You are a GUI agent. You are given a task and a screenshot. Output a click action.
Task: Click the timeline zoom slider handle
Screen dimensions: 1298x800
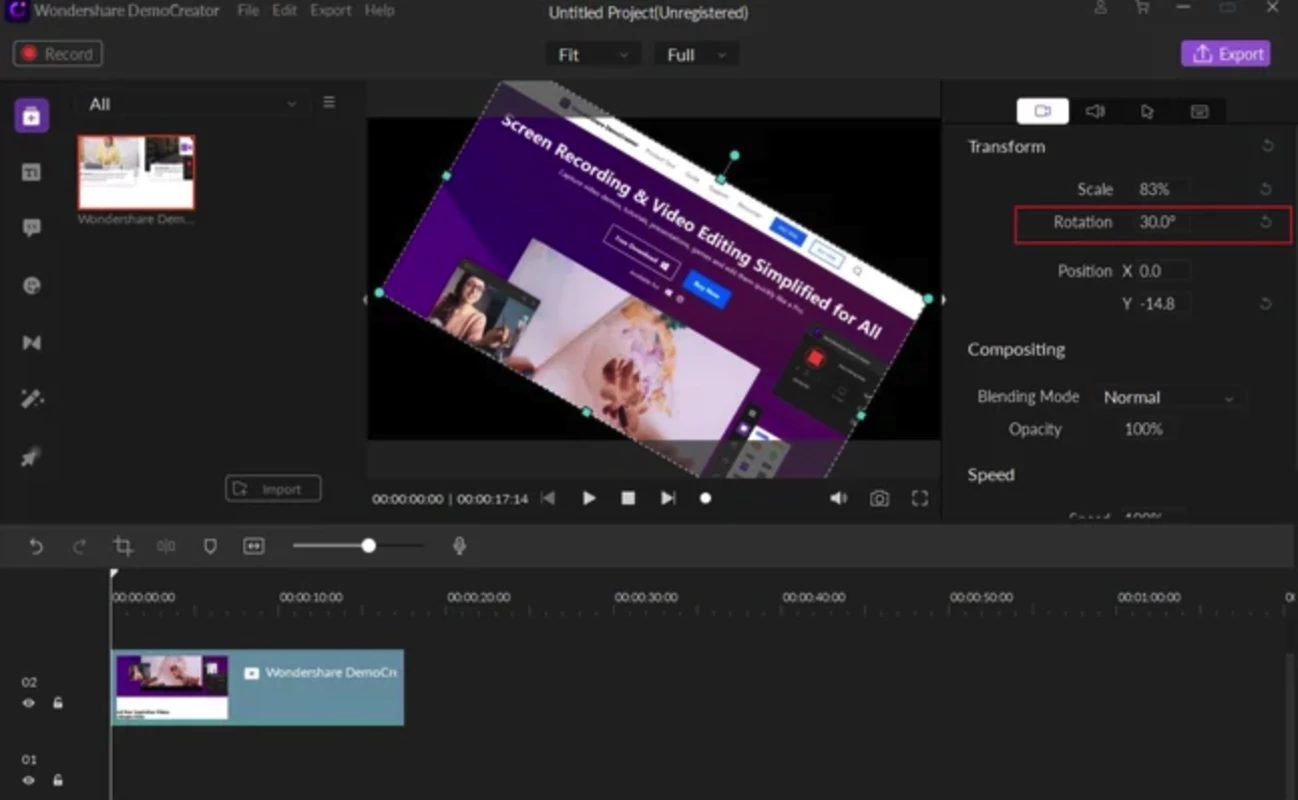click(369, 546)
